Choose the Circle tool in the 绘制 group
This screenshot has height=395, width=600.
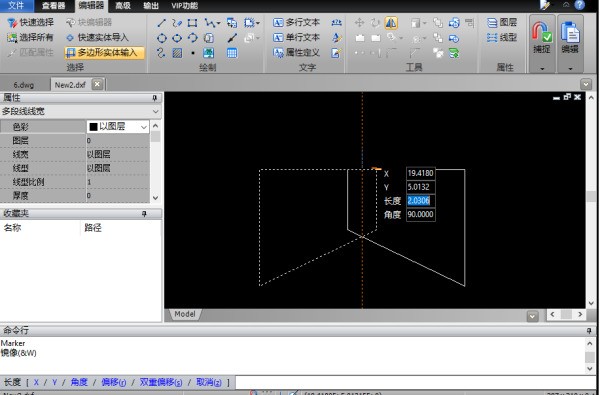(161, 38)
